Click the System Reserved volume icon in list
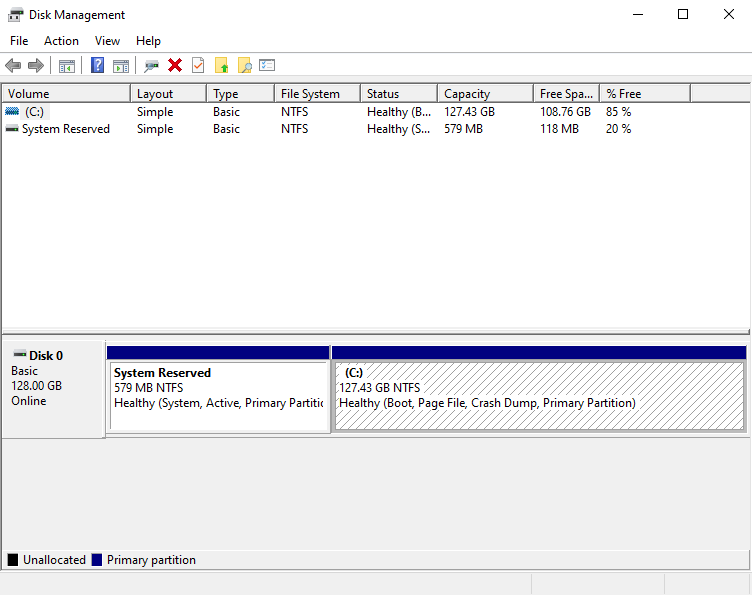The width and height of the screenshot is (752, 595). pyautogui.click(x=12, y=129)
